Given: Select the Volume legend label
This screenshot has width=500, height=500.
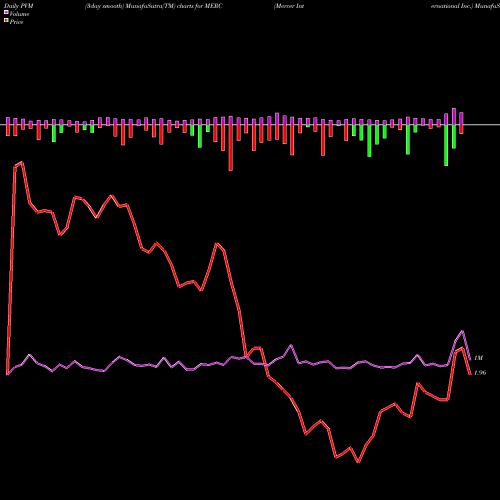Looking at the screenshot, I should pyautogui.click(x=19, y=14).
